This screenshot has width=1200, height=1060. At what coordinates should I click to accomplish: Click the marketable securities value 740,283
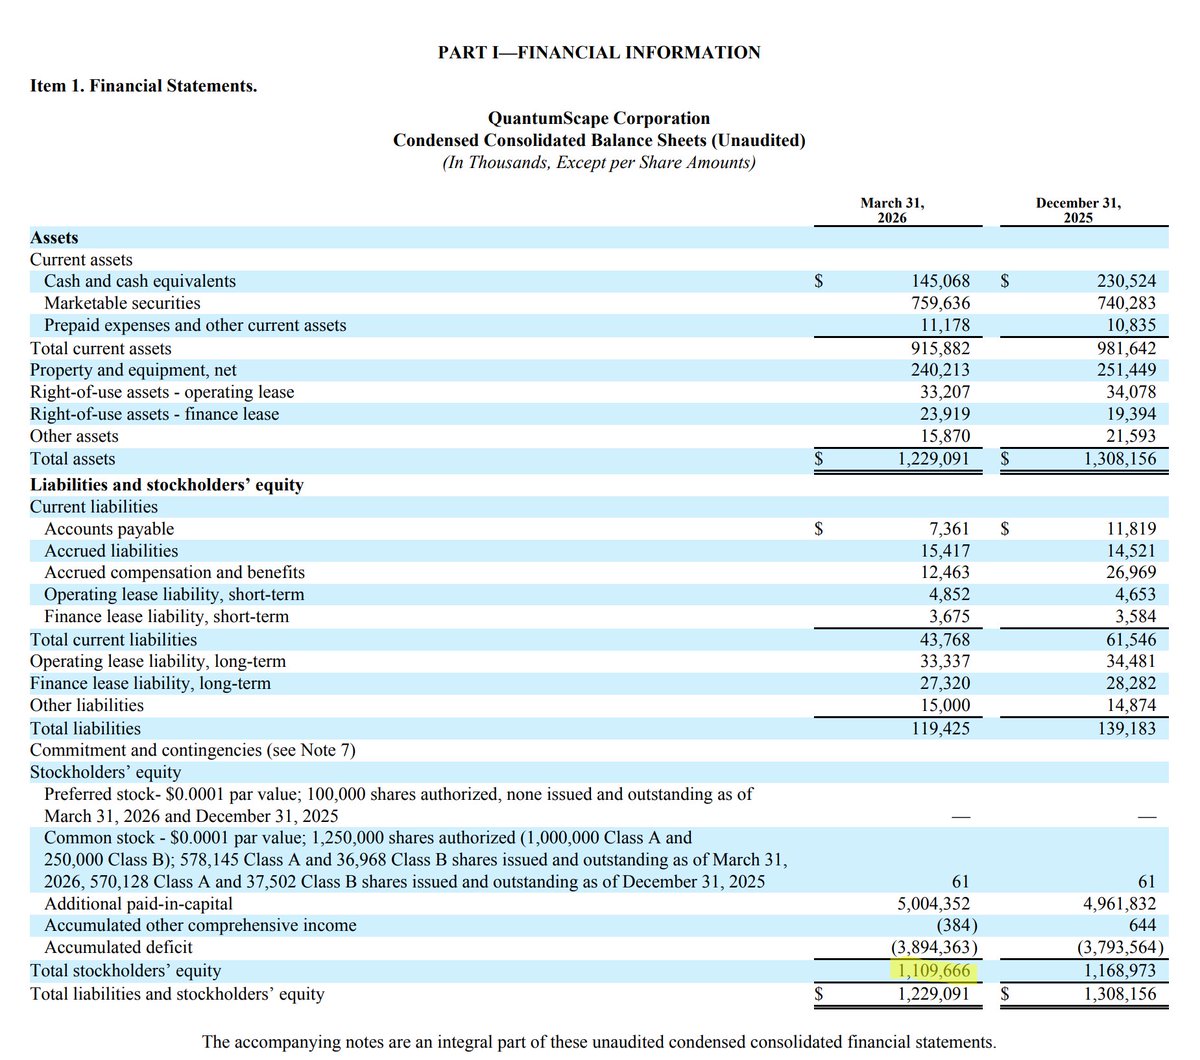point(1125,303)
